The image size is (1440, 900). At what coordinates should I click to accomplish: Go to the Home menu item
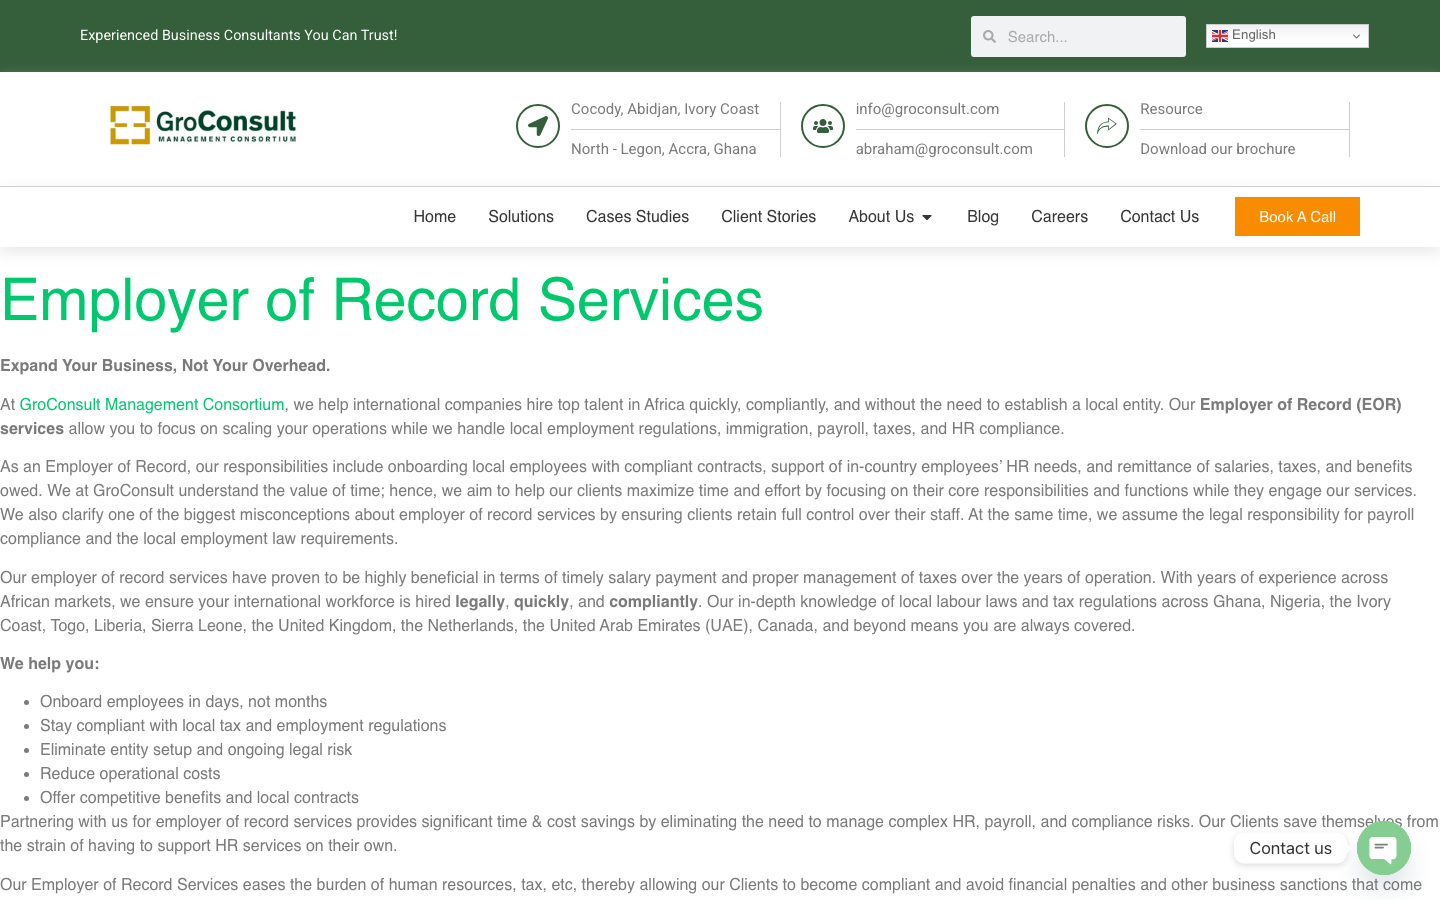click(x=435, y=216)
